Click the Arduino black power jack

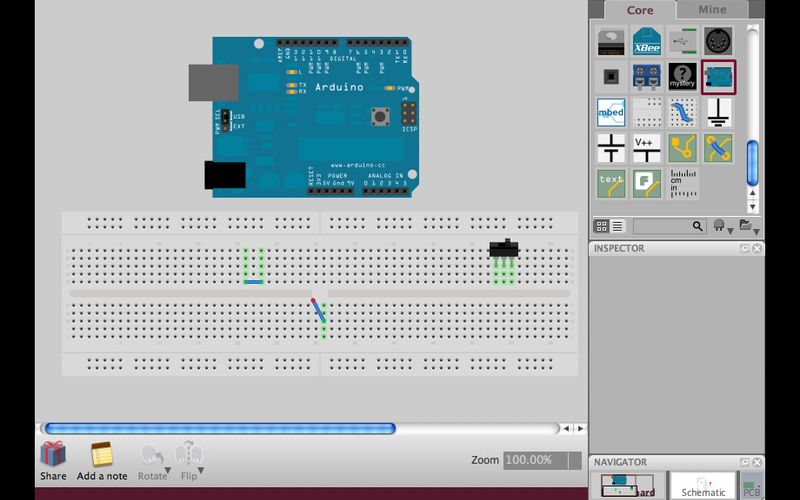[x=225, y=175]
